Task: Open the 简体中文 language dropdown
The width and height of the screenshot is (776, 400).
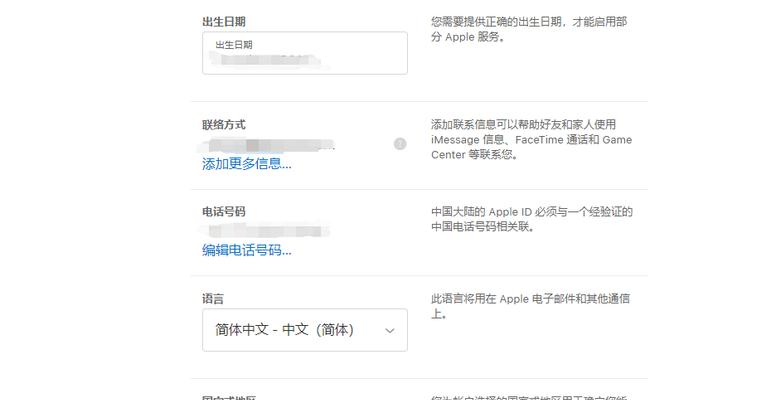Action: [305, 330]
